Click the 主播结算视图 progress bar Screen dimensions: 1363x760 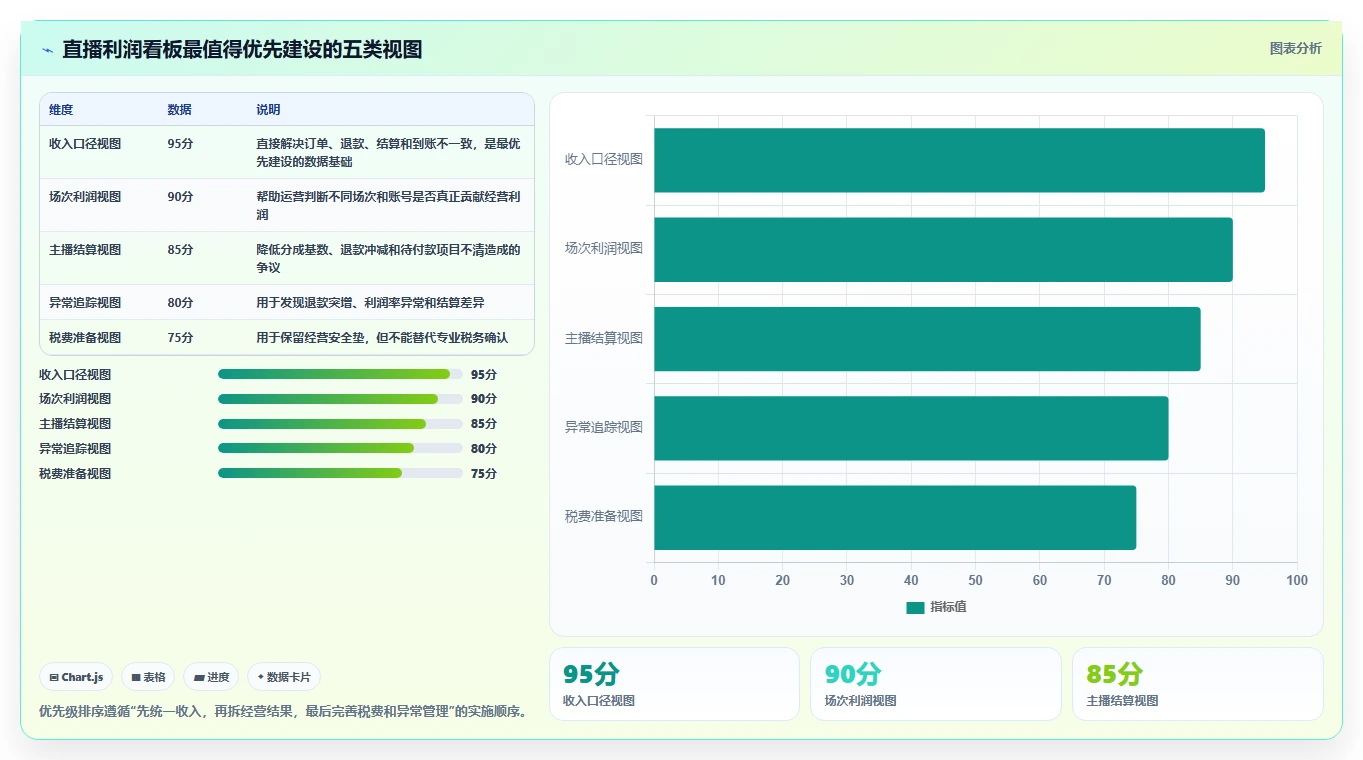[x=340, y=424]
